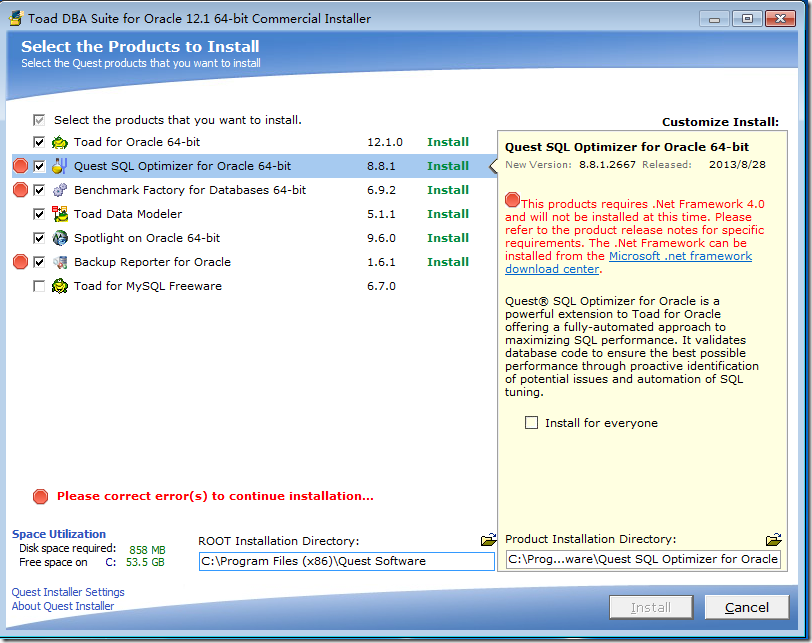Viewport: 812px width, 643px height.
Task: Click the red error icon in the Customize Install panel
Action: [512, 199]
